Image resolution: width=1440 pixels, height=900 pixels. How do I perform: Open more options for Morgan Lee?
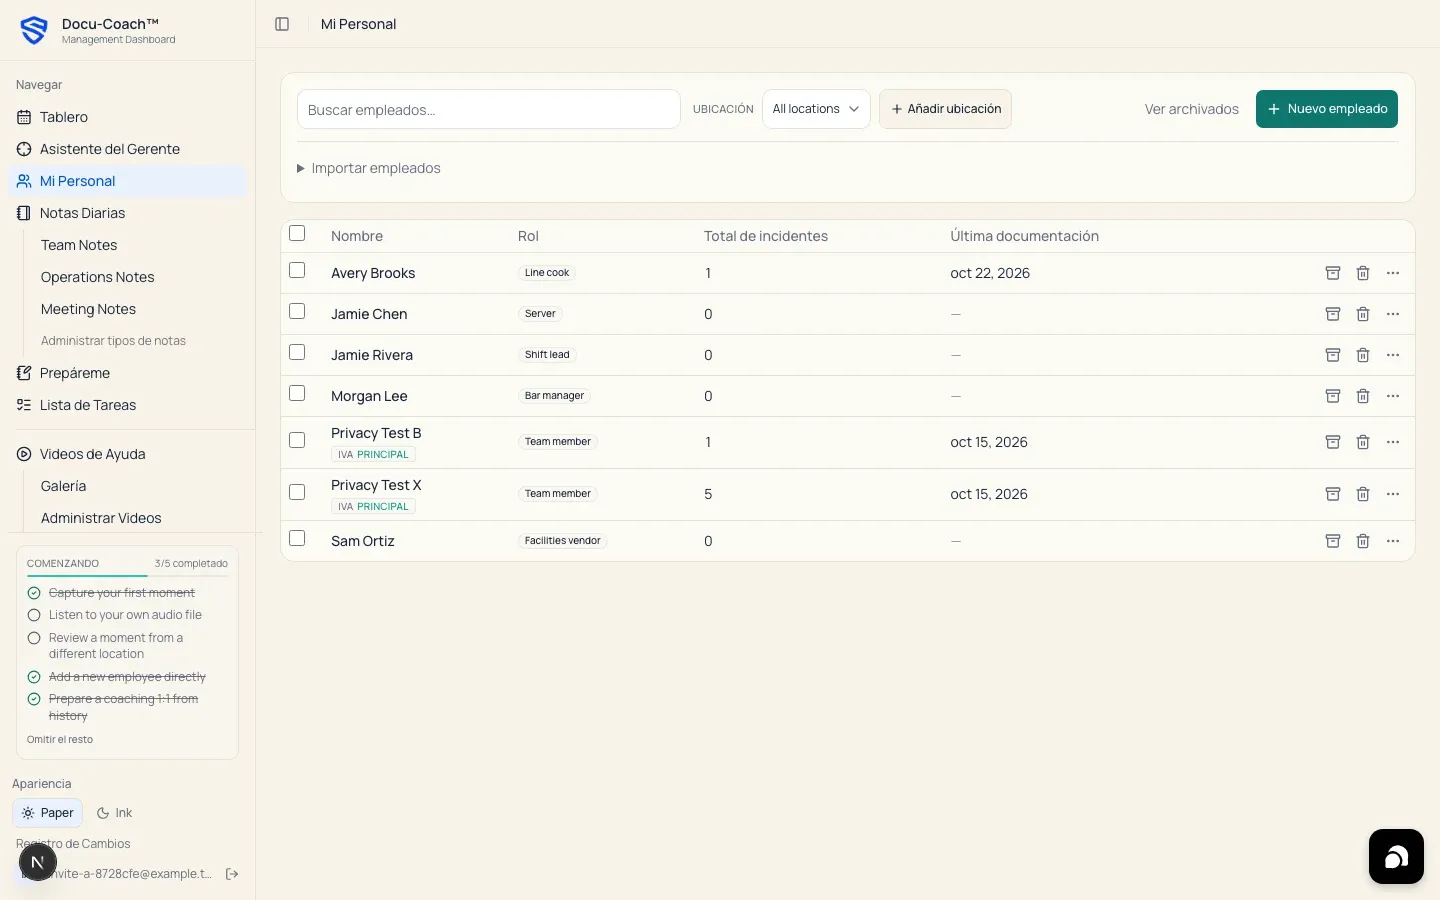(1393, 396)
